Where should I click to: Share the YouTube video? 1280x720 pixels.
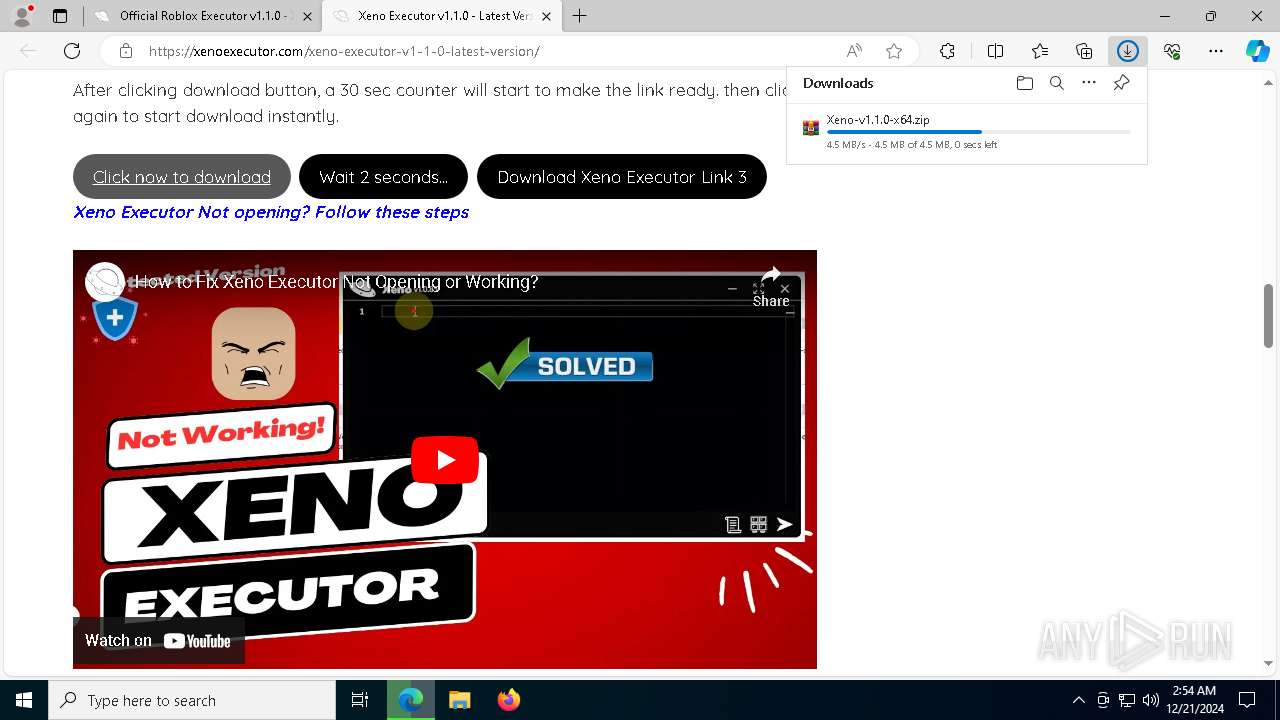pyautogui.click(x=771, y=287)
